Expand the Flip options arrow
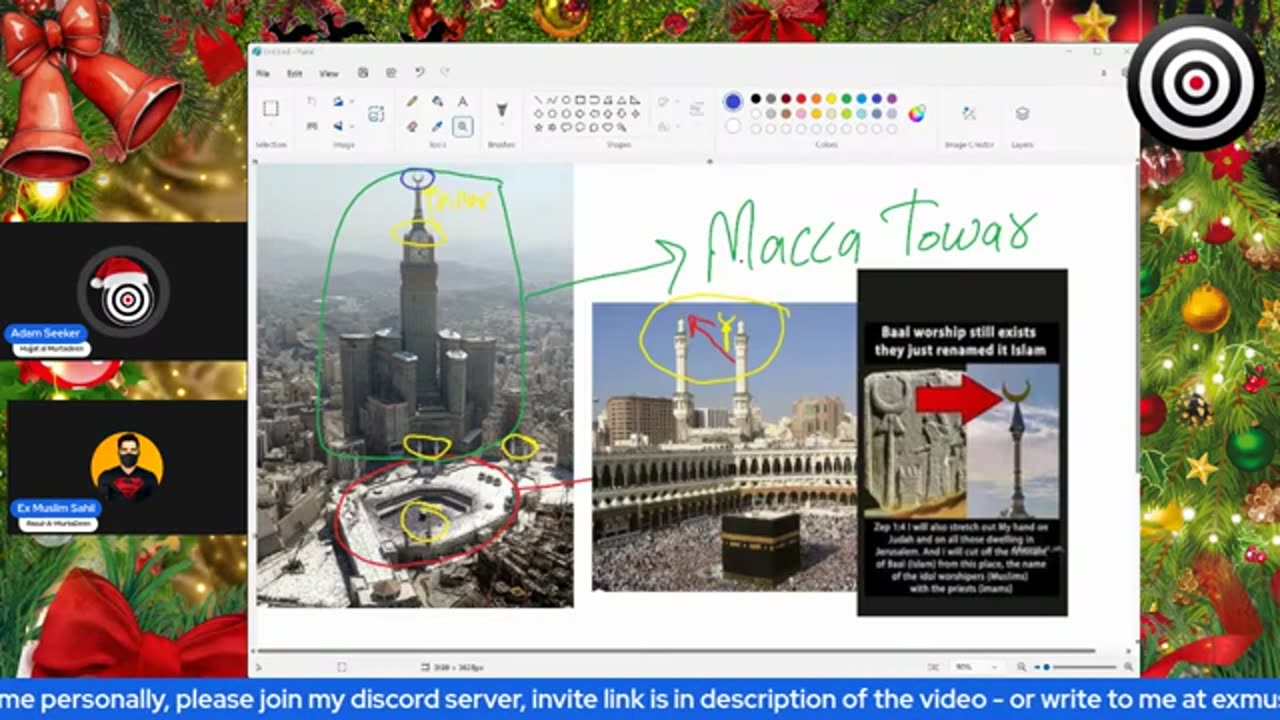This screenshot has height=720, width=1280. point(350,126)
